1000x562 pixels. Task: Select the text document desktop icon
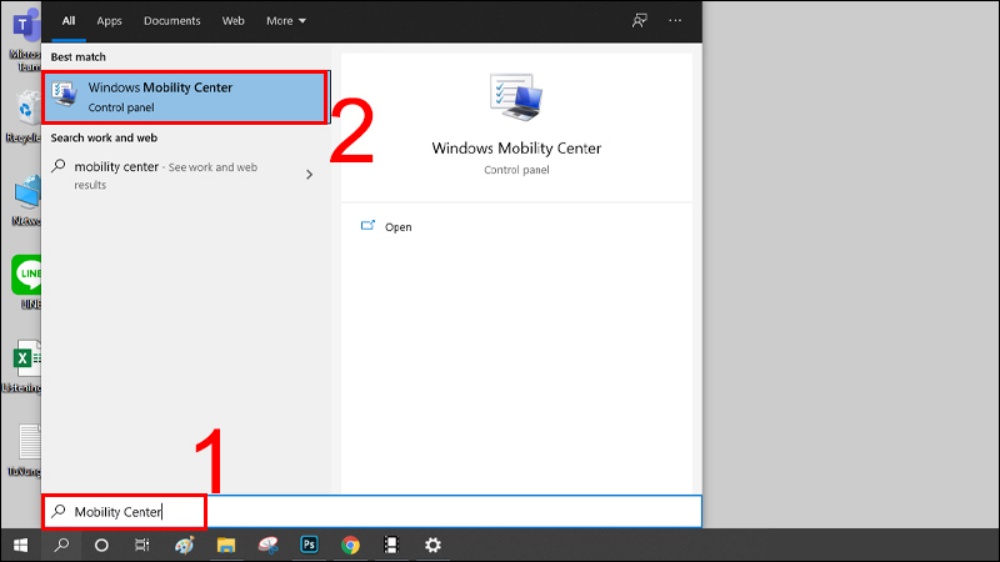(27, 450)
